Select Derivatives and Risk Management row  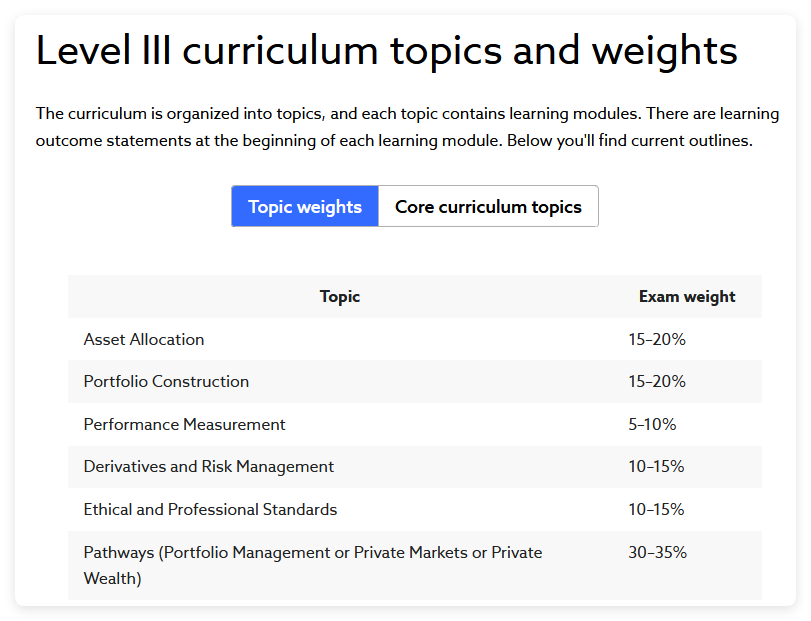(x=415, y=467)
